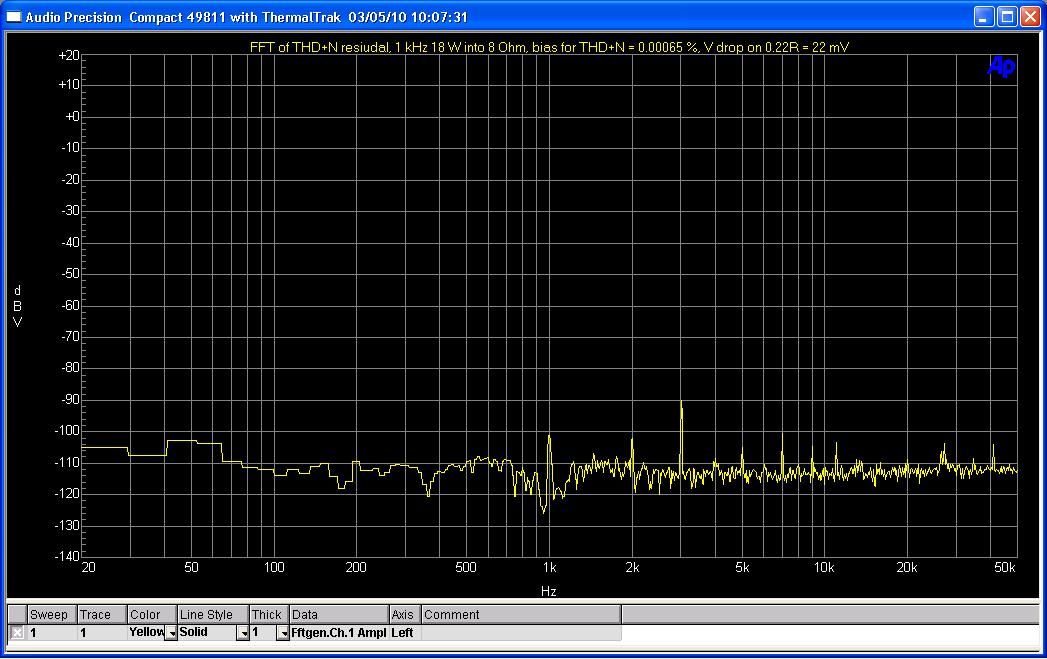Click the 50k label on frequency axis

1004,568
